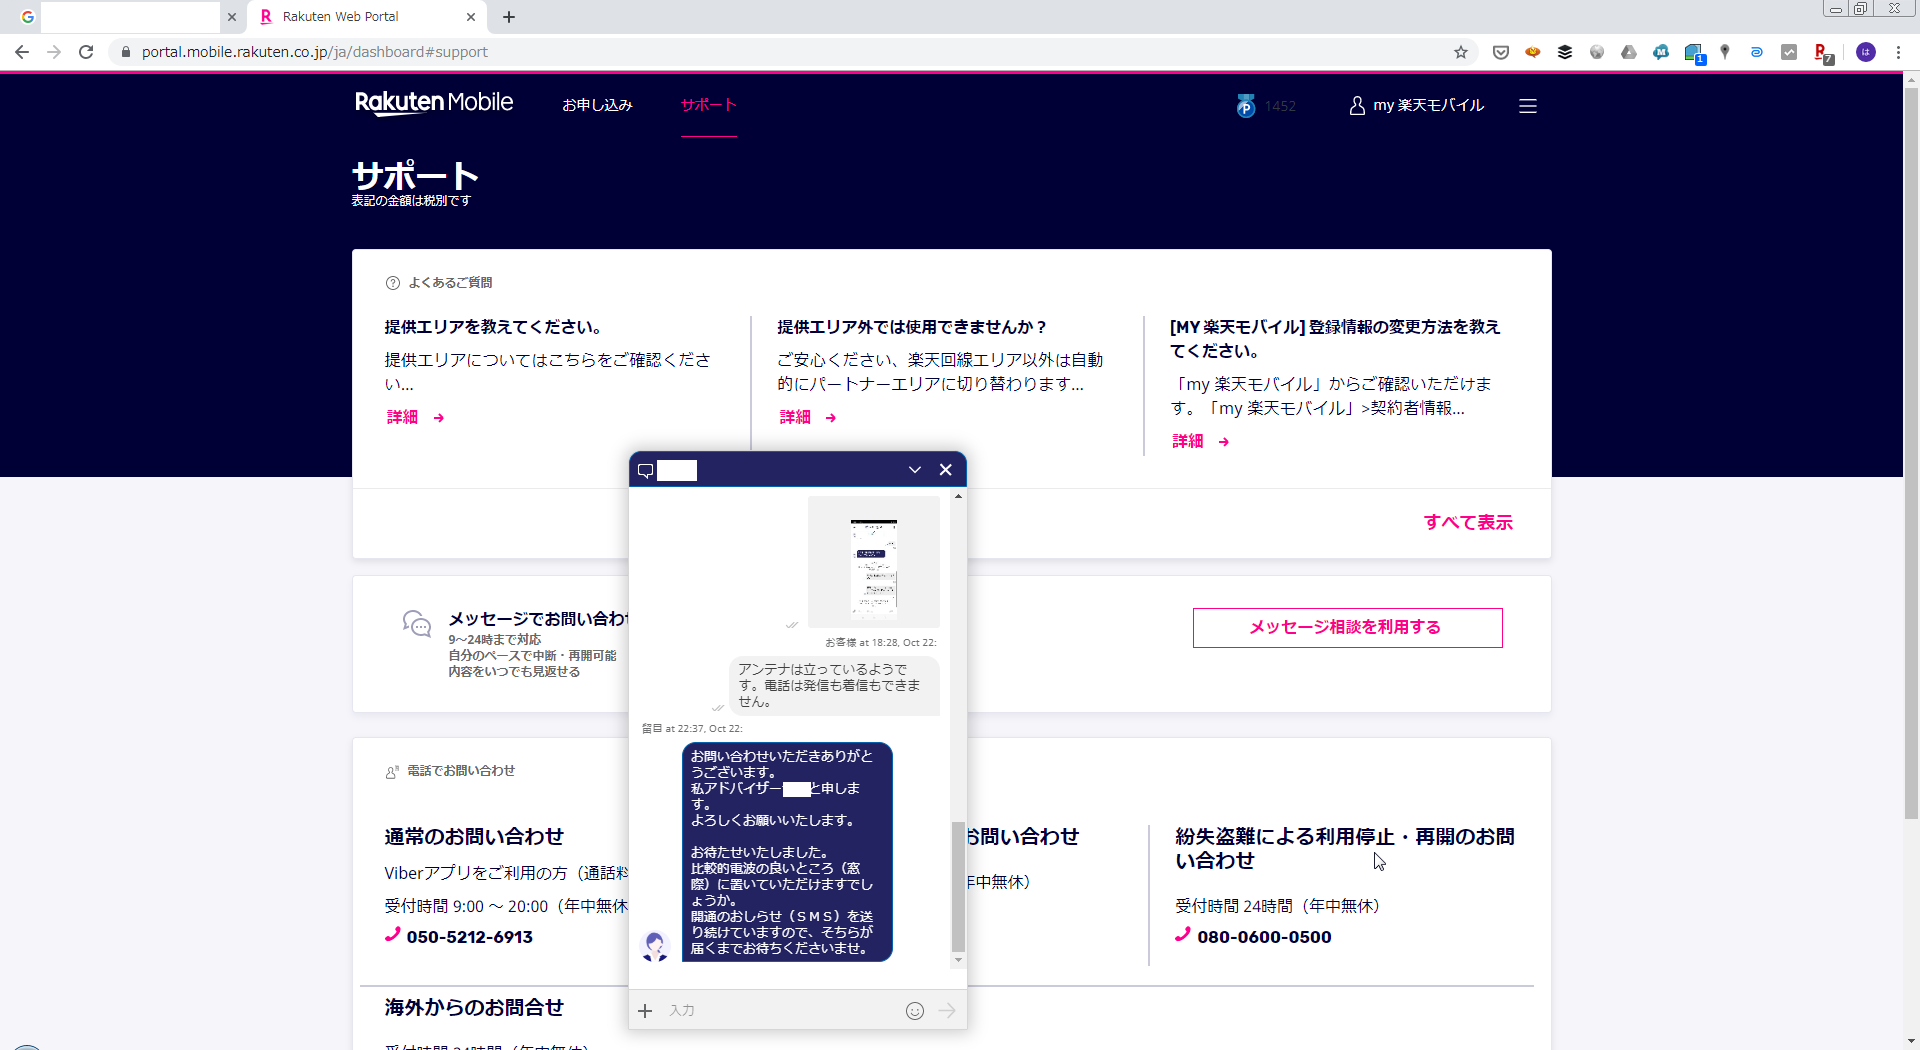Image resolution: width=1920 pixels, height=1050 pixels.
Task: Click the 提供エリア外では使用できませんか heading
Action: [913, 327]
